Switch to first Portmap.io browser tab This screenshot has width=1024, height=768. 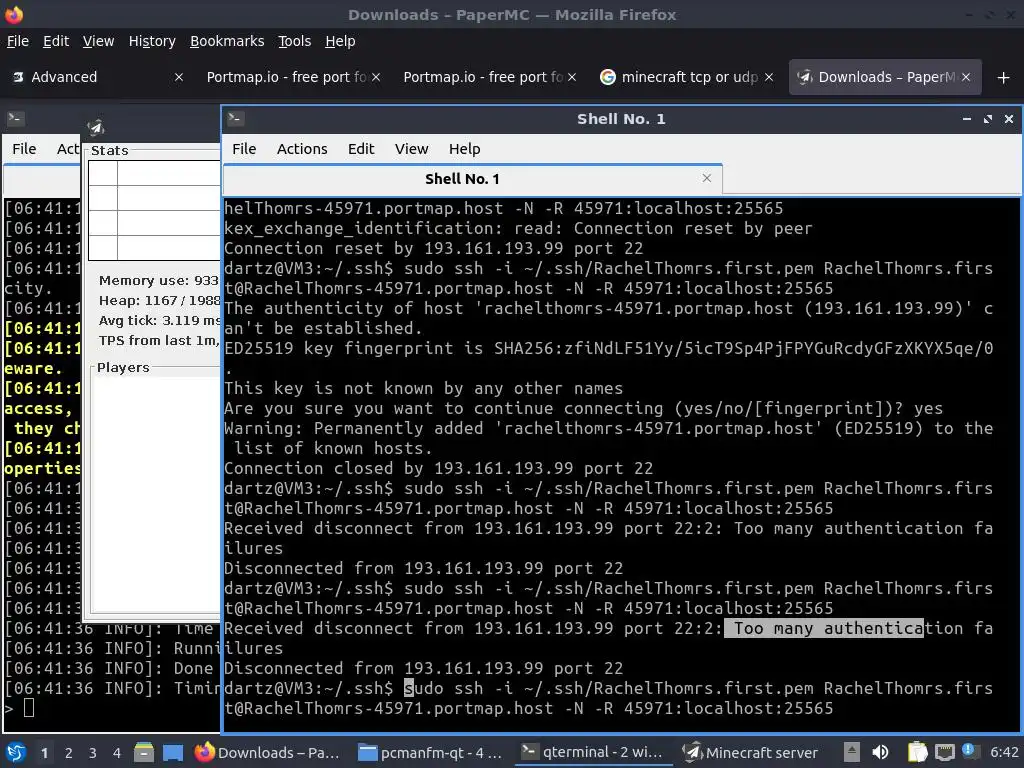click(293, 77)
